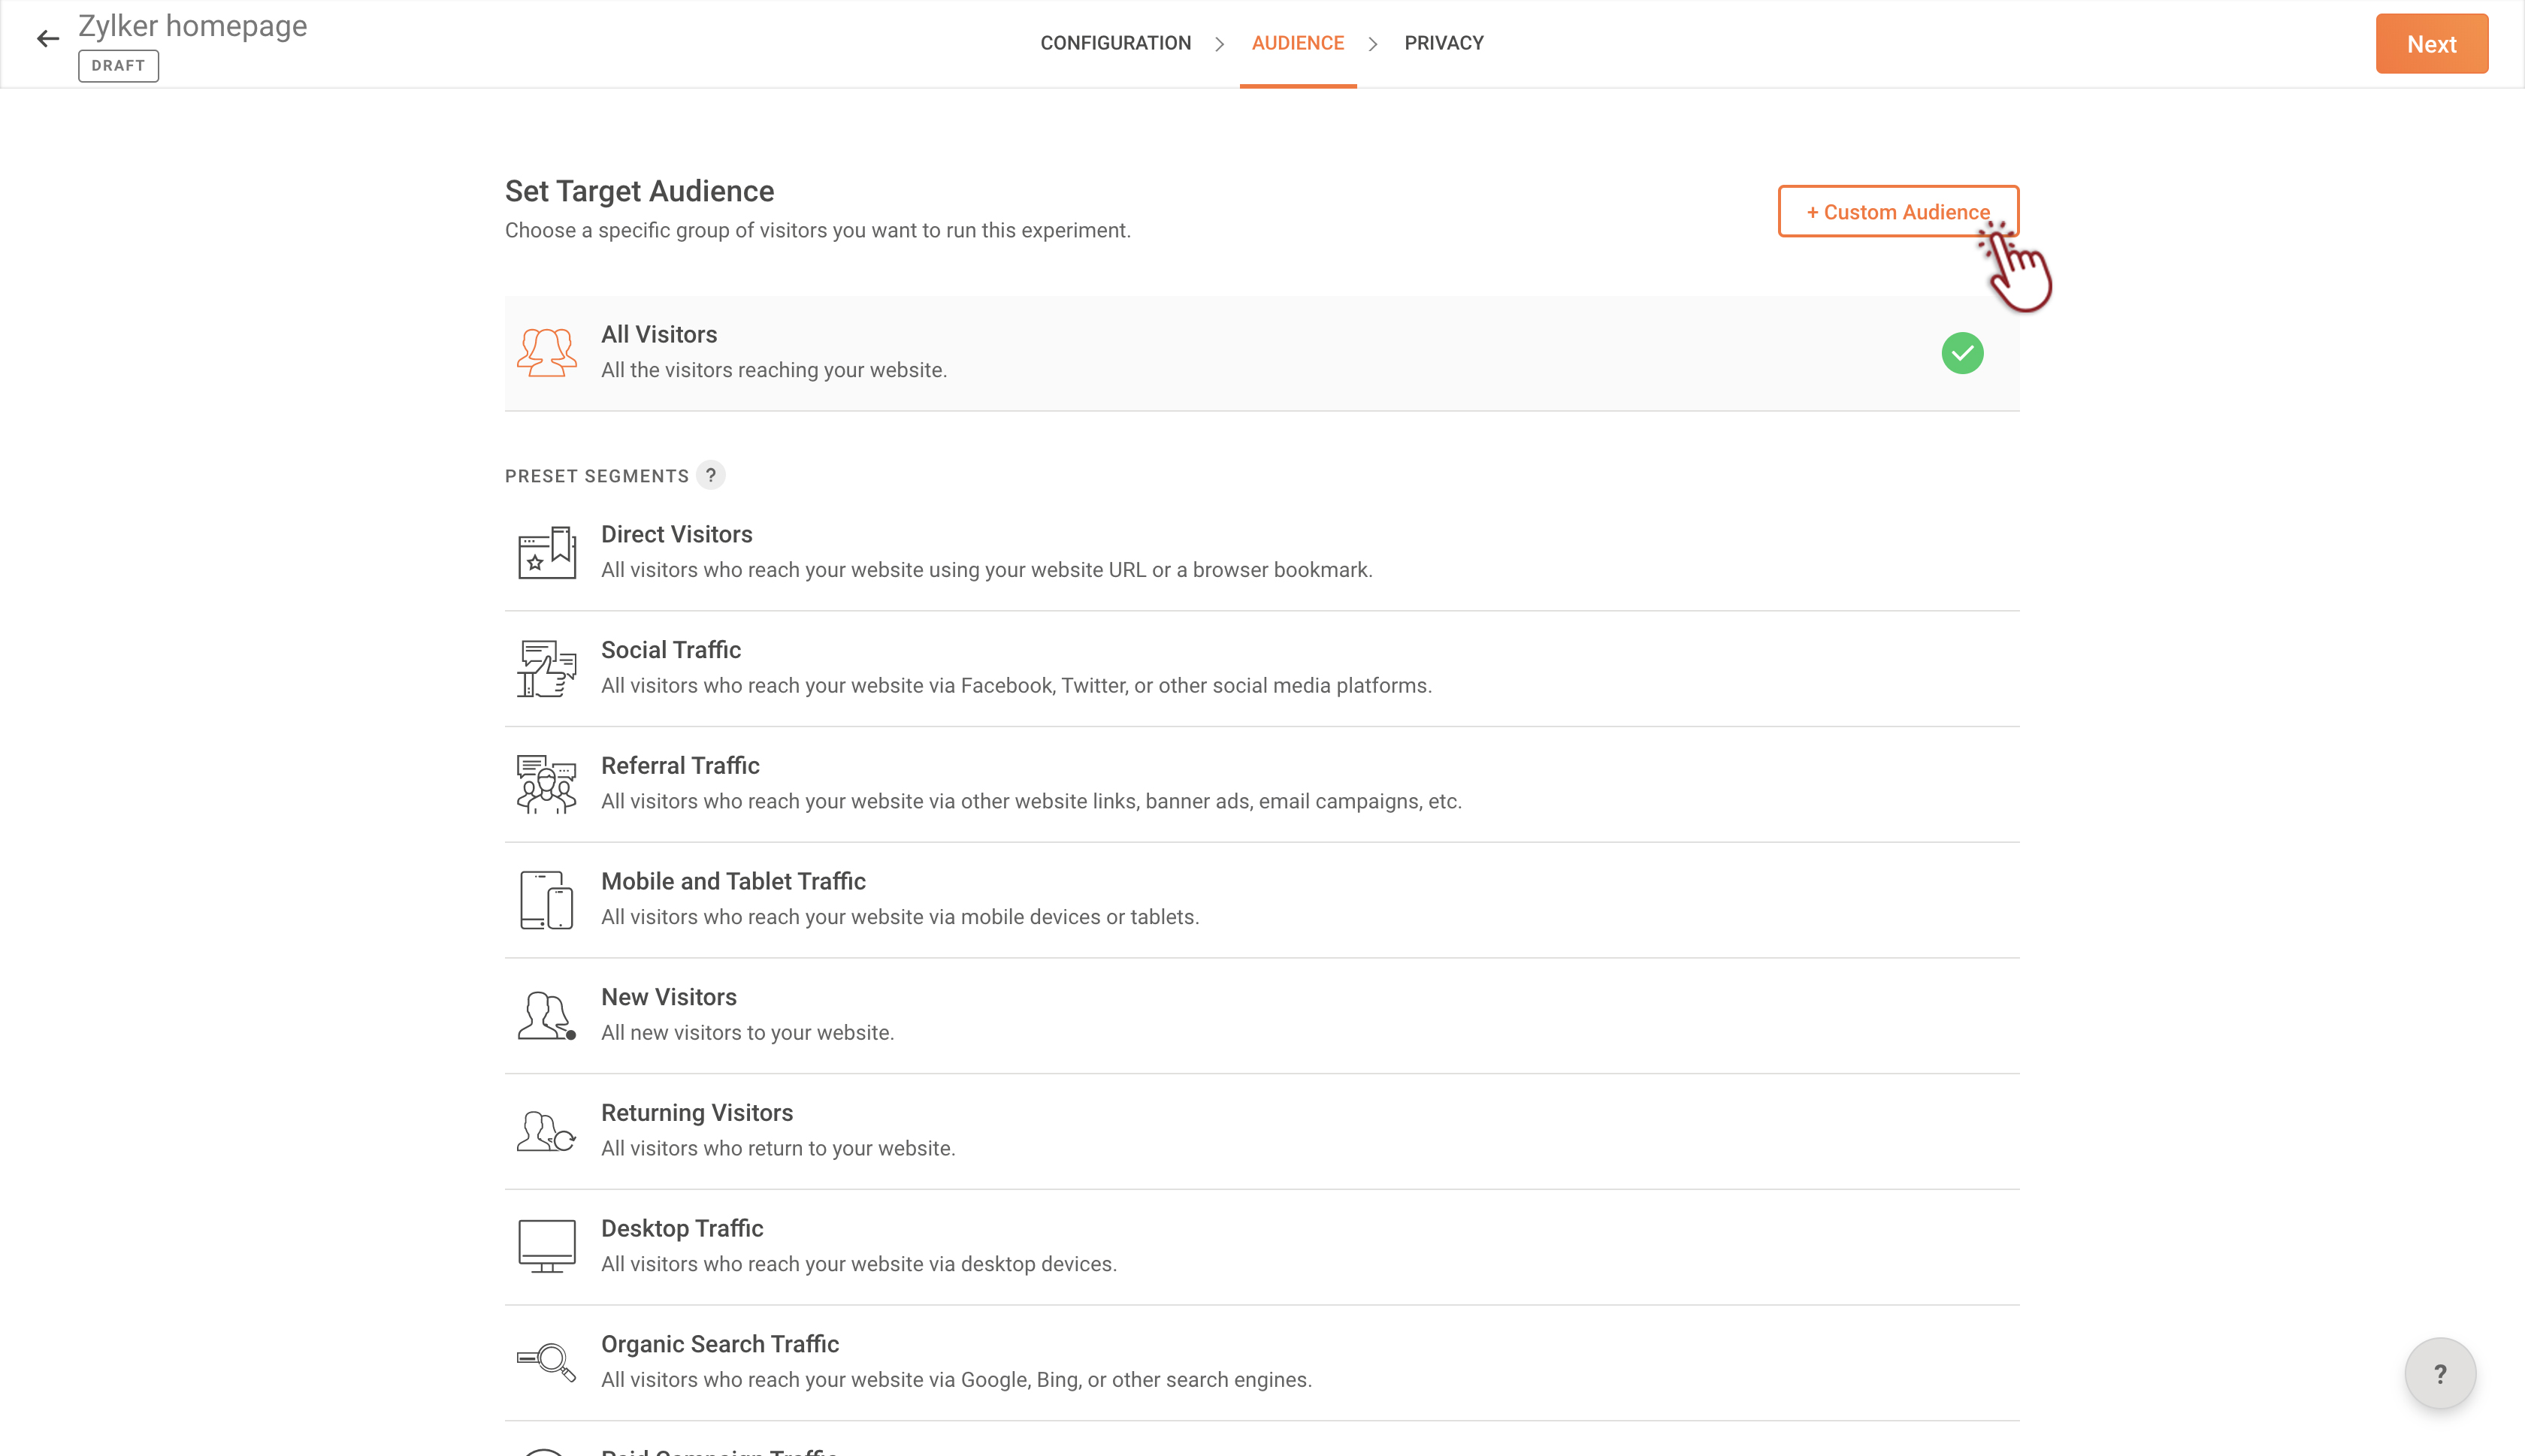Open the floating help bubble
The height and width of the screenshot is (1456, 2525).
point(2439,1373)
